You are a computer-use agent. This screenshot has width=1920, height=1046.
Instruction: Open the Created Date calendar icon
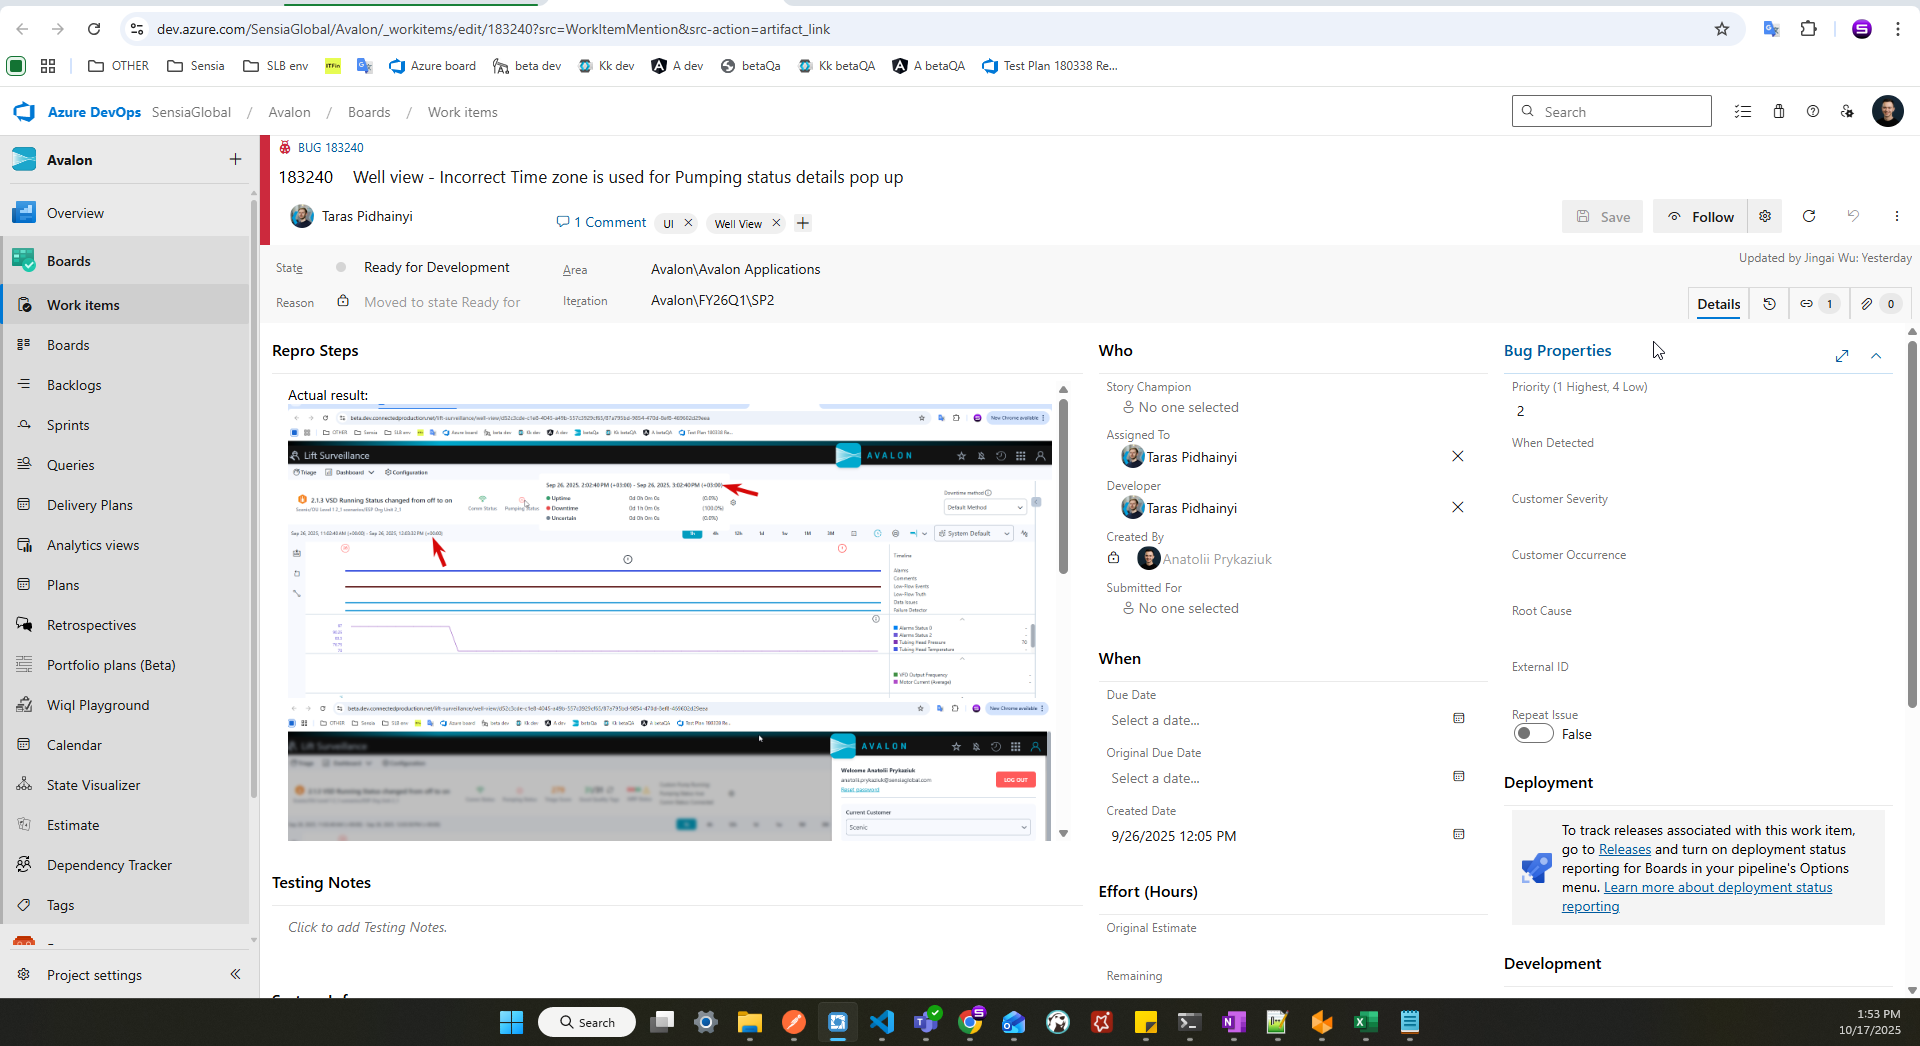(1459, 835)
